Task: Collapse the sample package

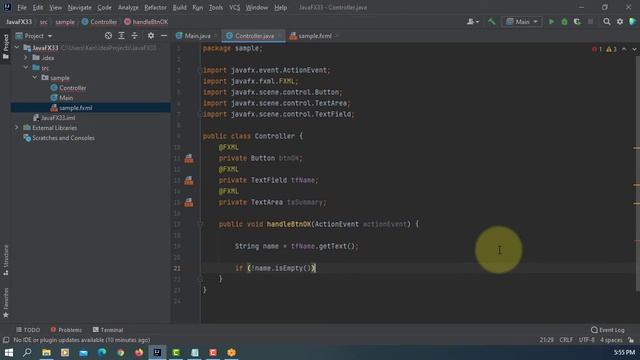Action: pyautogui.click(x=35, y=78)
